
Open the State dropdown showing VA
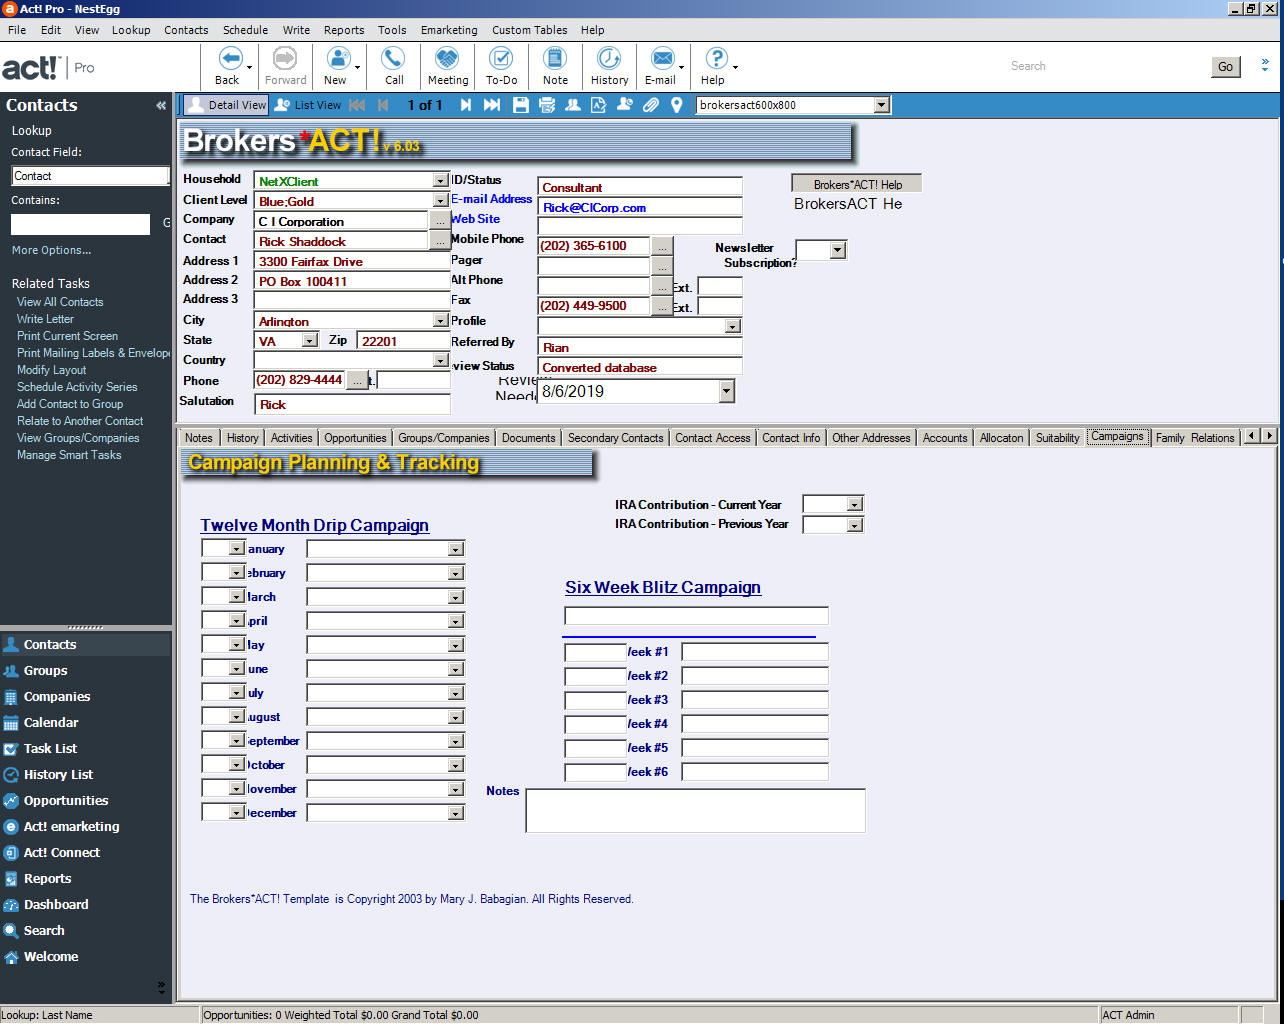click(309, 341)
